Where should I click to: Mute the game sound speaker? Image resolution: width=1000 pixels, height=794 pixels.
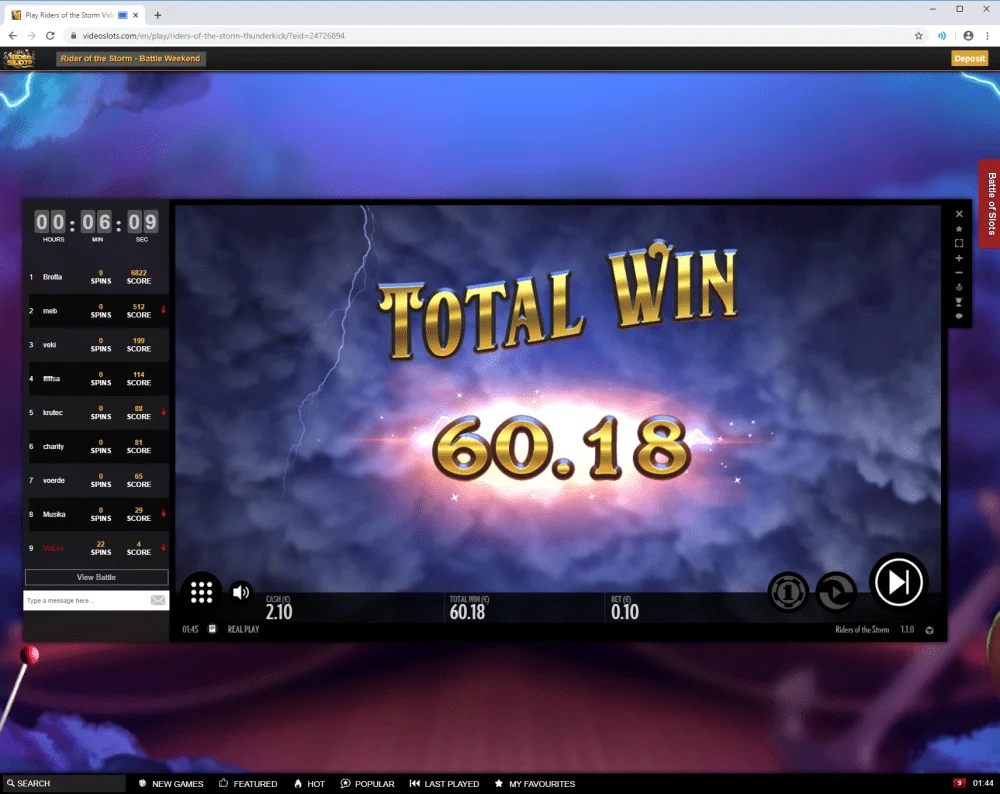coord(240,592)
